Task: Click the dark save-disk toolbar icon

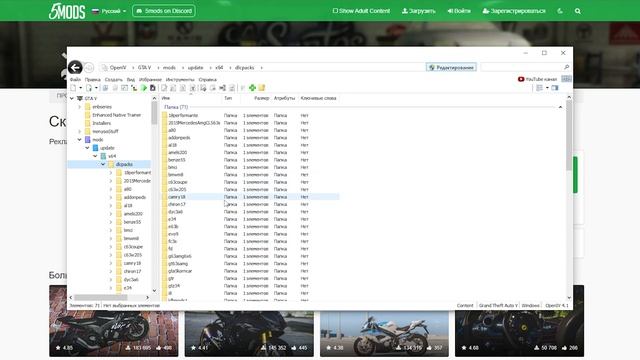Action: tap(153, 88)
